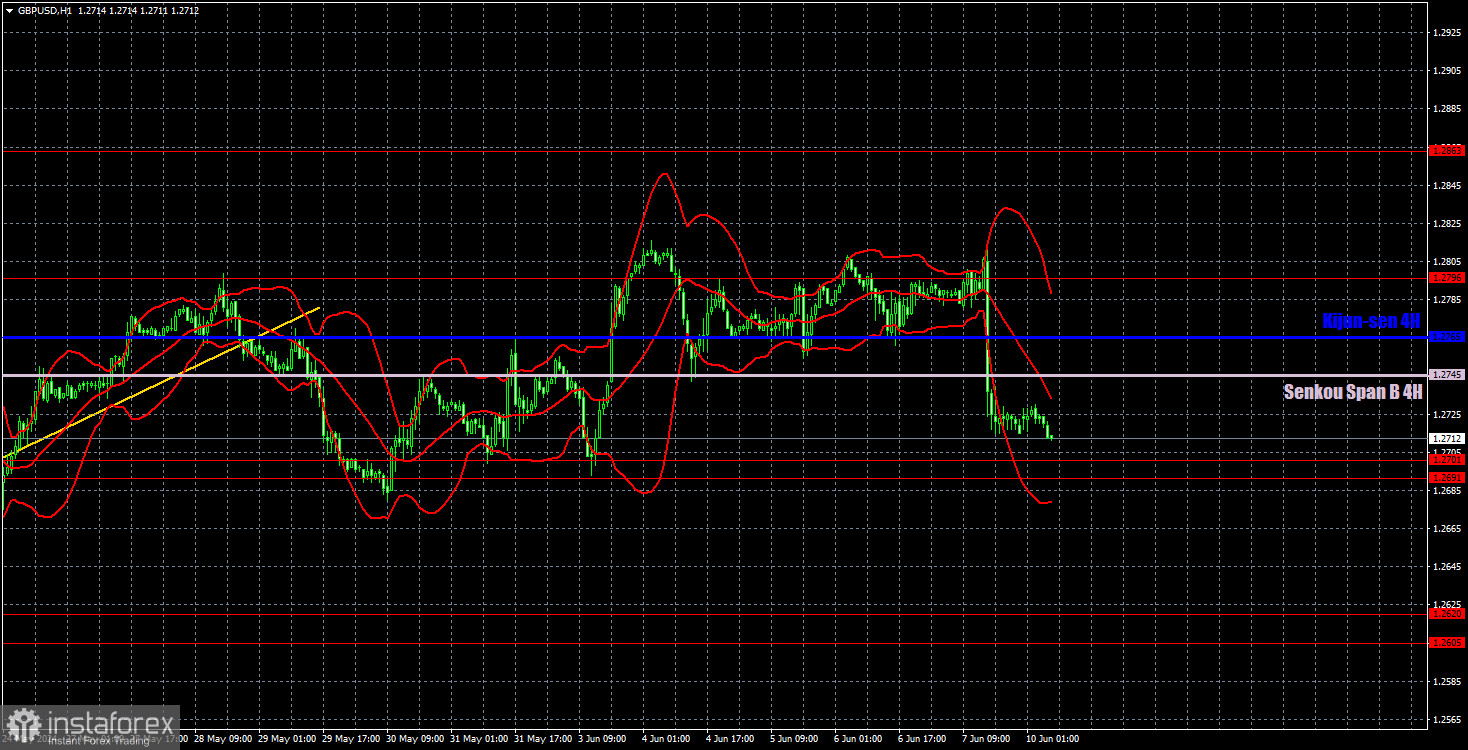Screen dimensions: 1468x750
Task: Click the 1.2925 price axis label
Action: tap(1447, 33)
